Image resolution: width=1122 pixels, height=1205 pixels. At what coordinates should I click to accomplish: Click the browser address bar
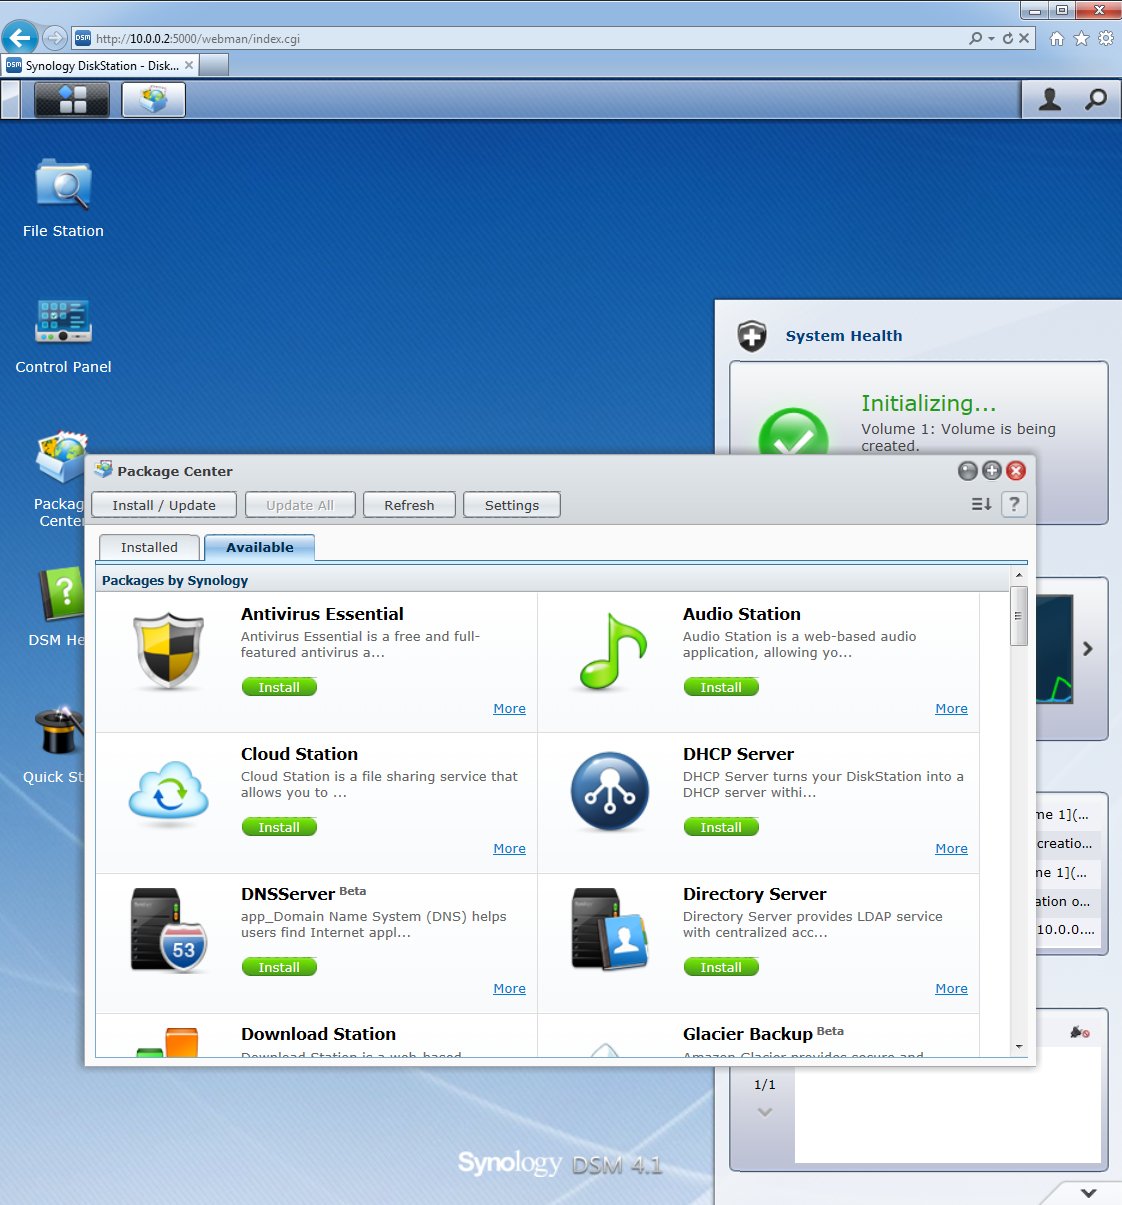coord(520,39)
